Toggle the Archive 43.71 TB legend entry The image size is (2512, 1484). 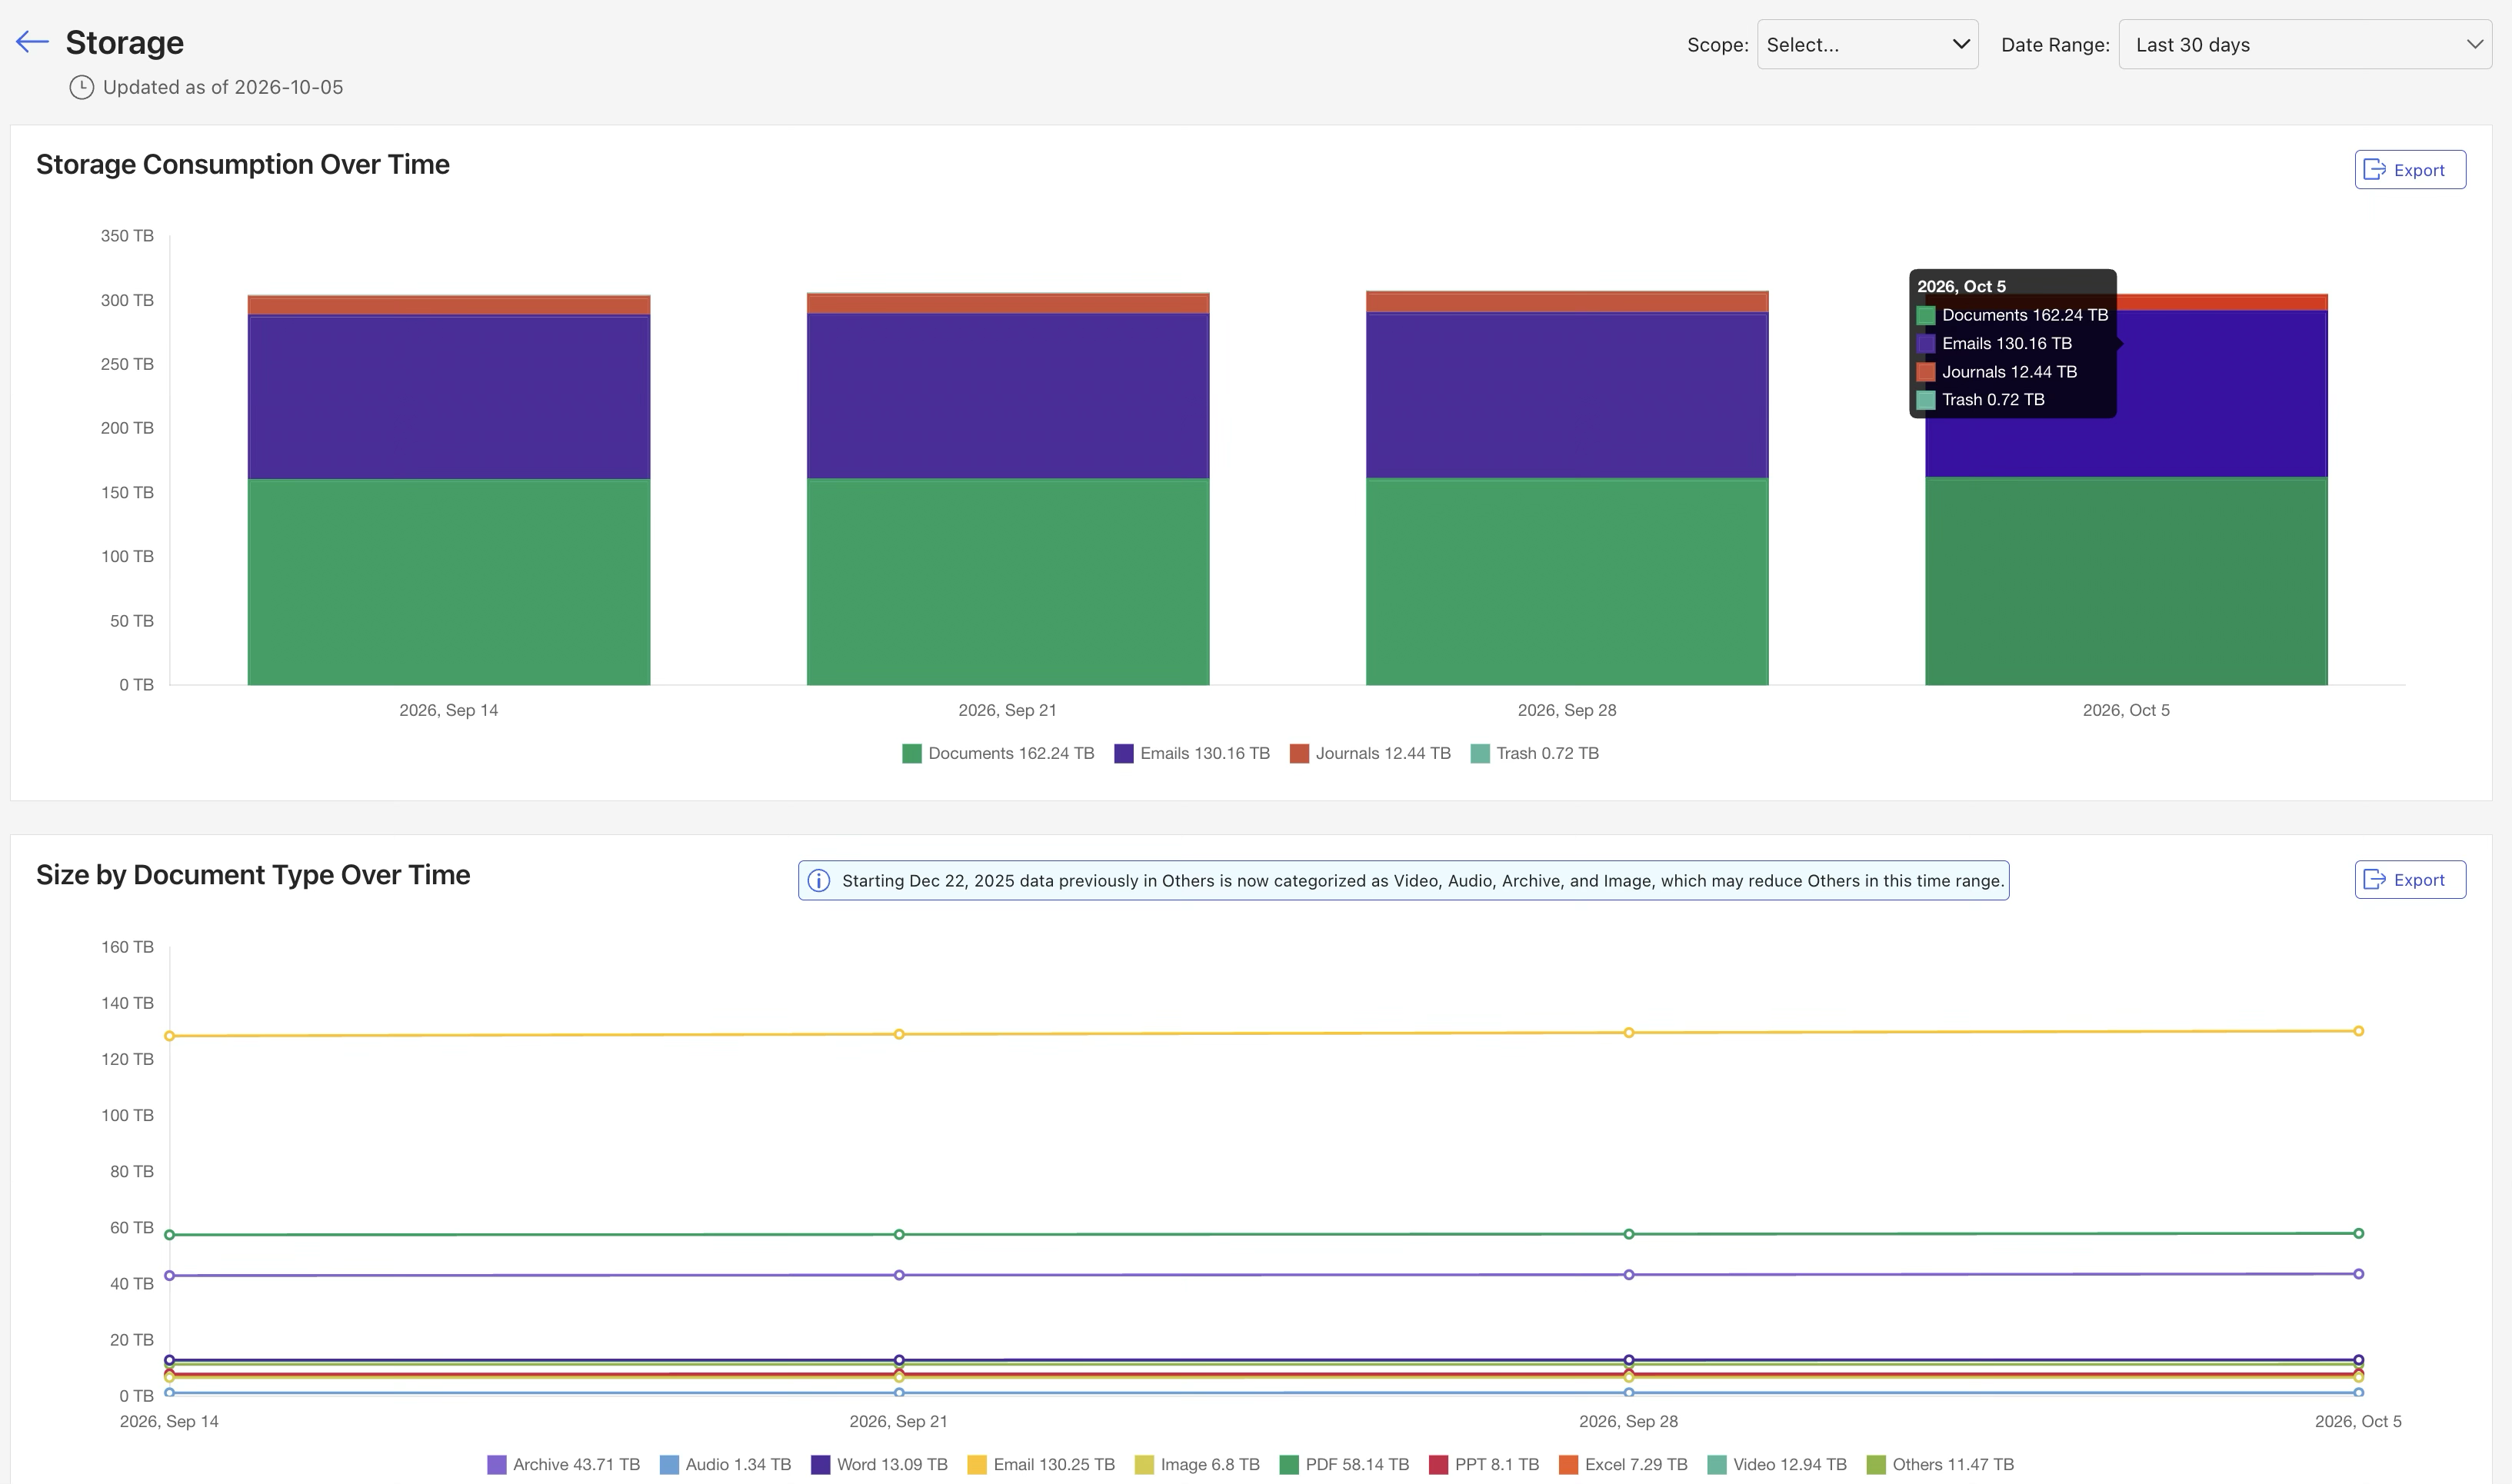[564, 1465]
